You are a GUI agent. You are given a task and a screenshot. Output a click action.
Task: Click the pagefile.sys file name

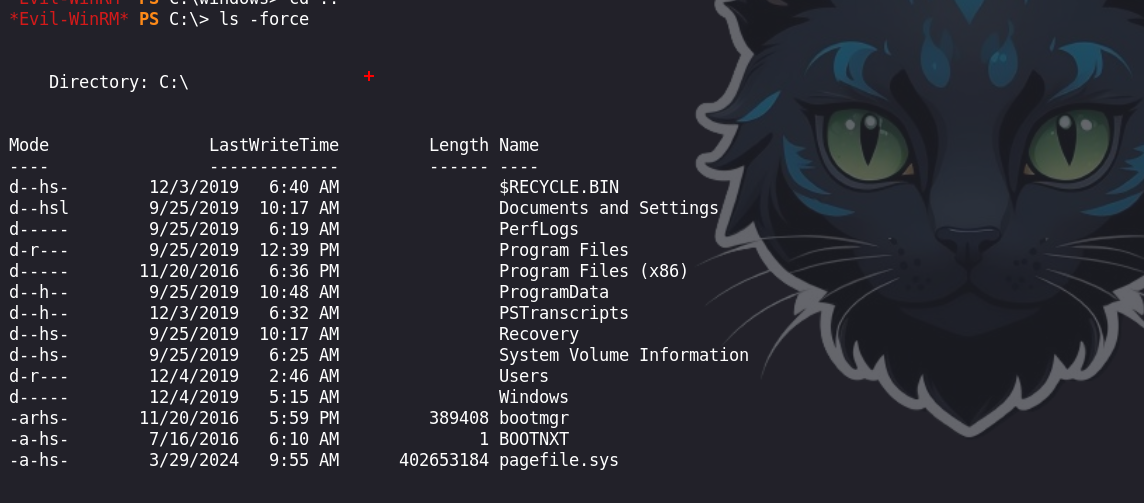[x=559, y=460]
